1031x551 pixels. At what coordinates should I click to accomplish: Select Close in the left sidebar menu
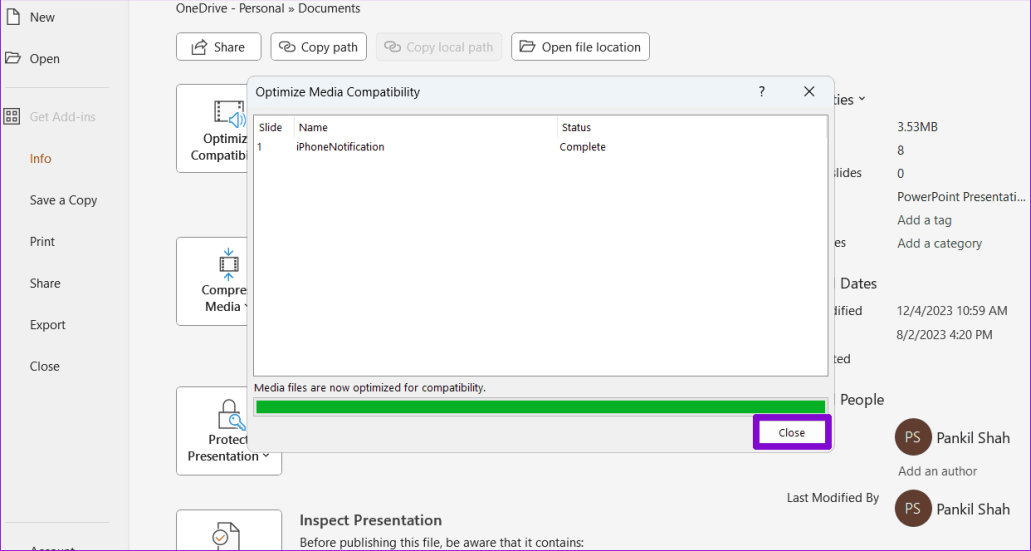point(44,366)
